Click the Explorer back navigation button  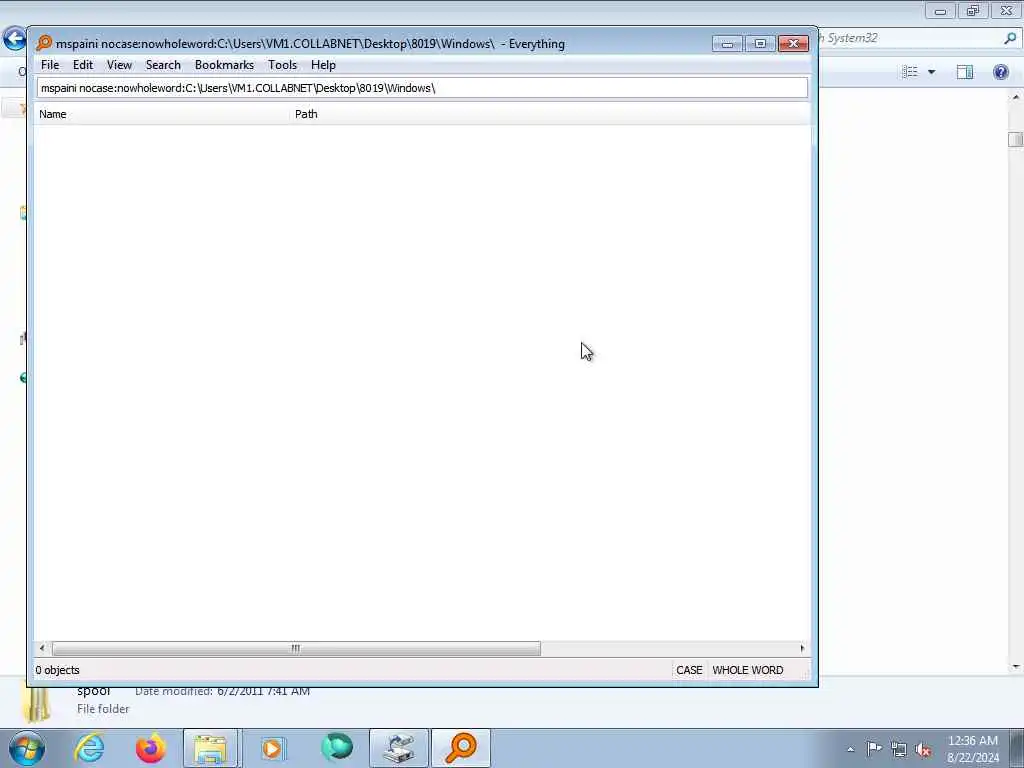coord(14,39)
